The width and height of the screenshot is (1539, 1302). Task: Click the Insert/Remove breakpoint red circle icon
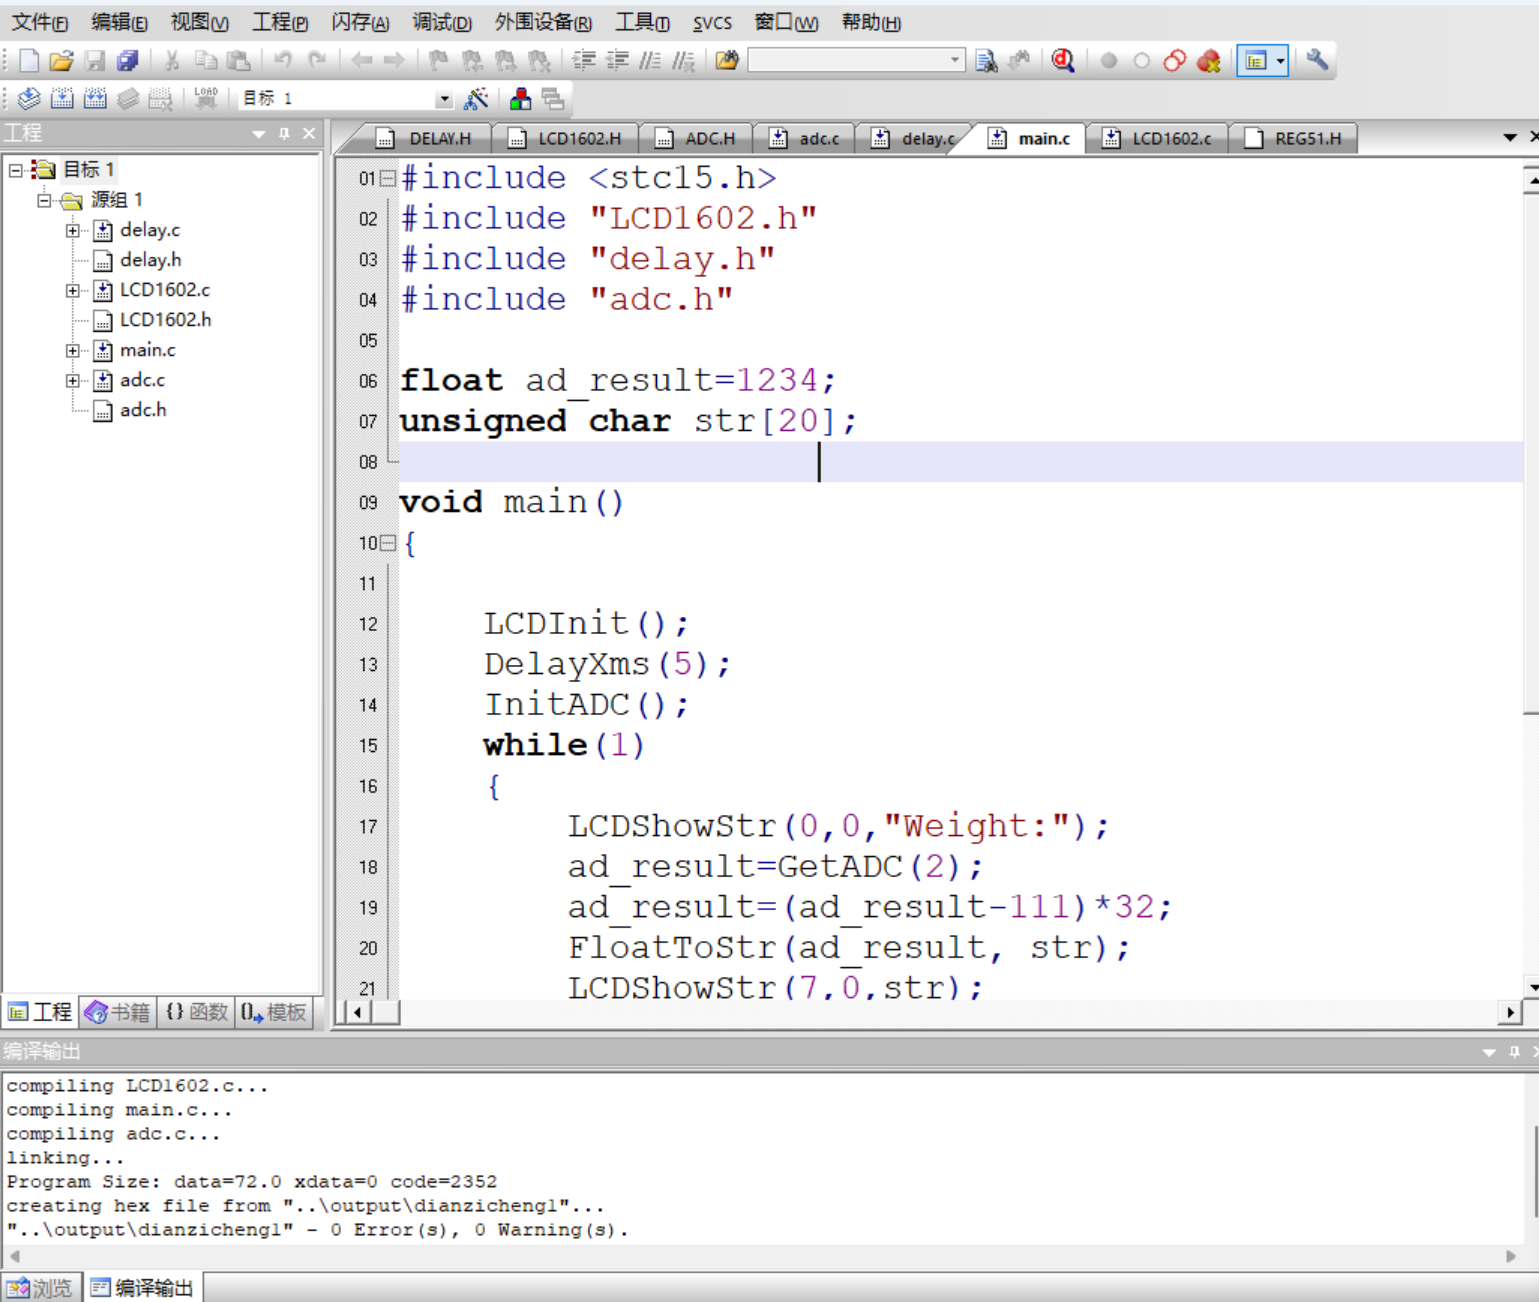point(1109,61)
